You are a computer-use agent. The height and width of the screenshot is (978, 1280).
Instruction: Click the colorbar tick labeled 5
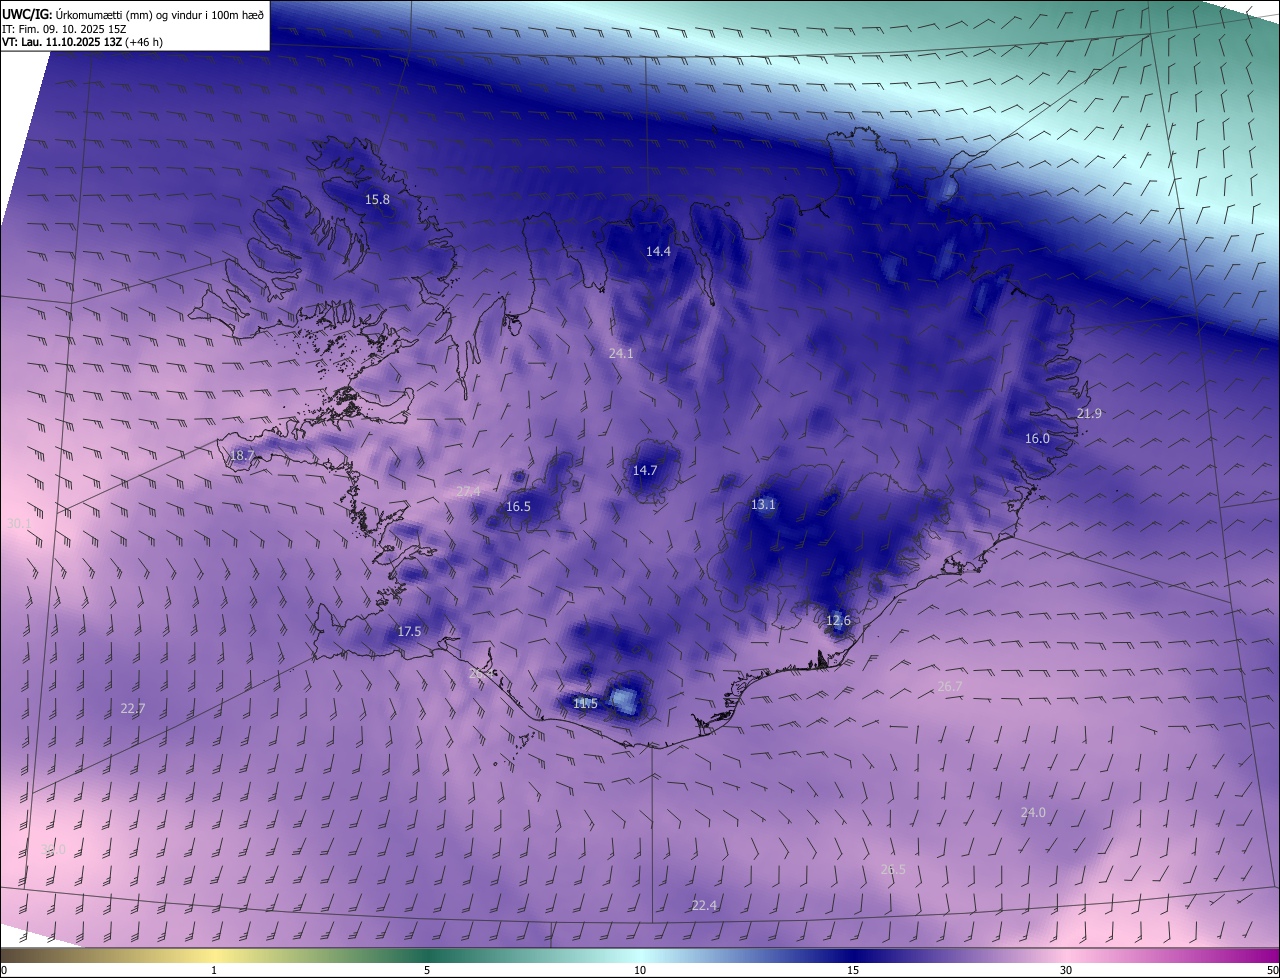click(427, 970)
